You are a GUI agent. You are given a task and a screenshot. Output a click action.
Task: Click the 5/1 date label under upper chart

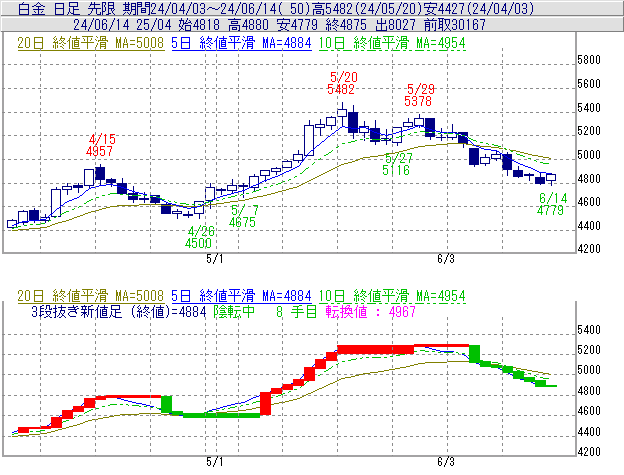(214, 259)
